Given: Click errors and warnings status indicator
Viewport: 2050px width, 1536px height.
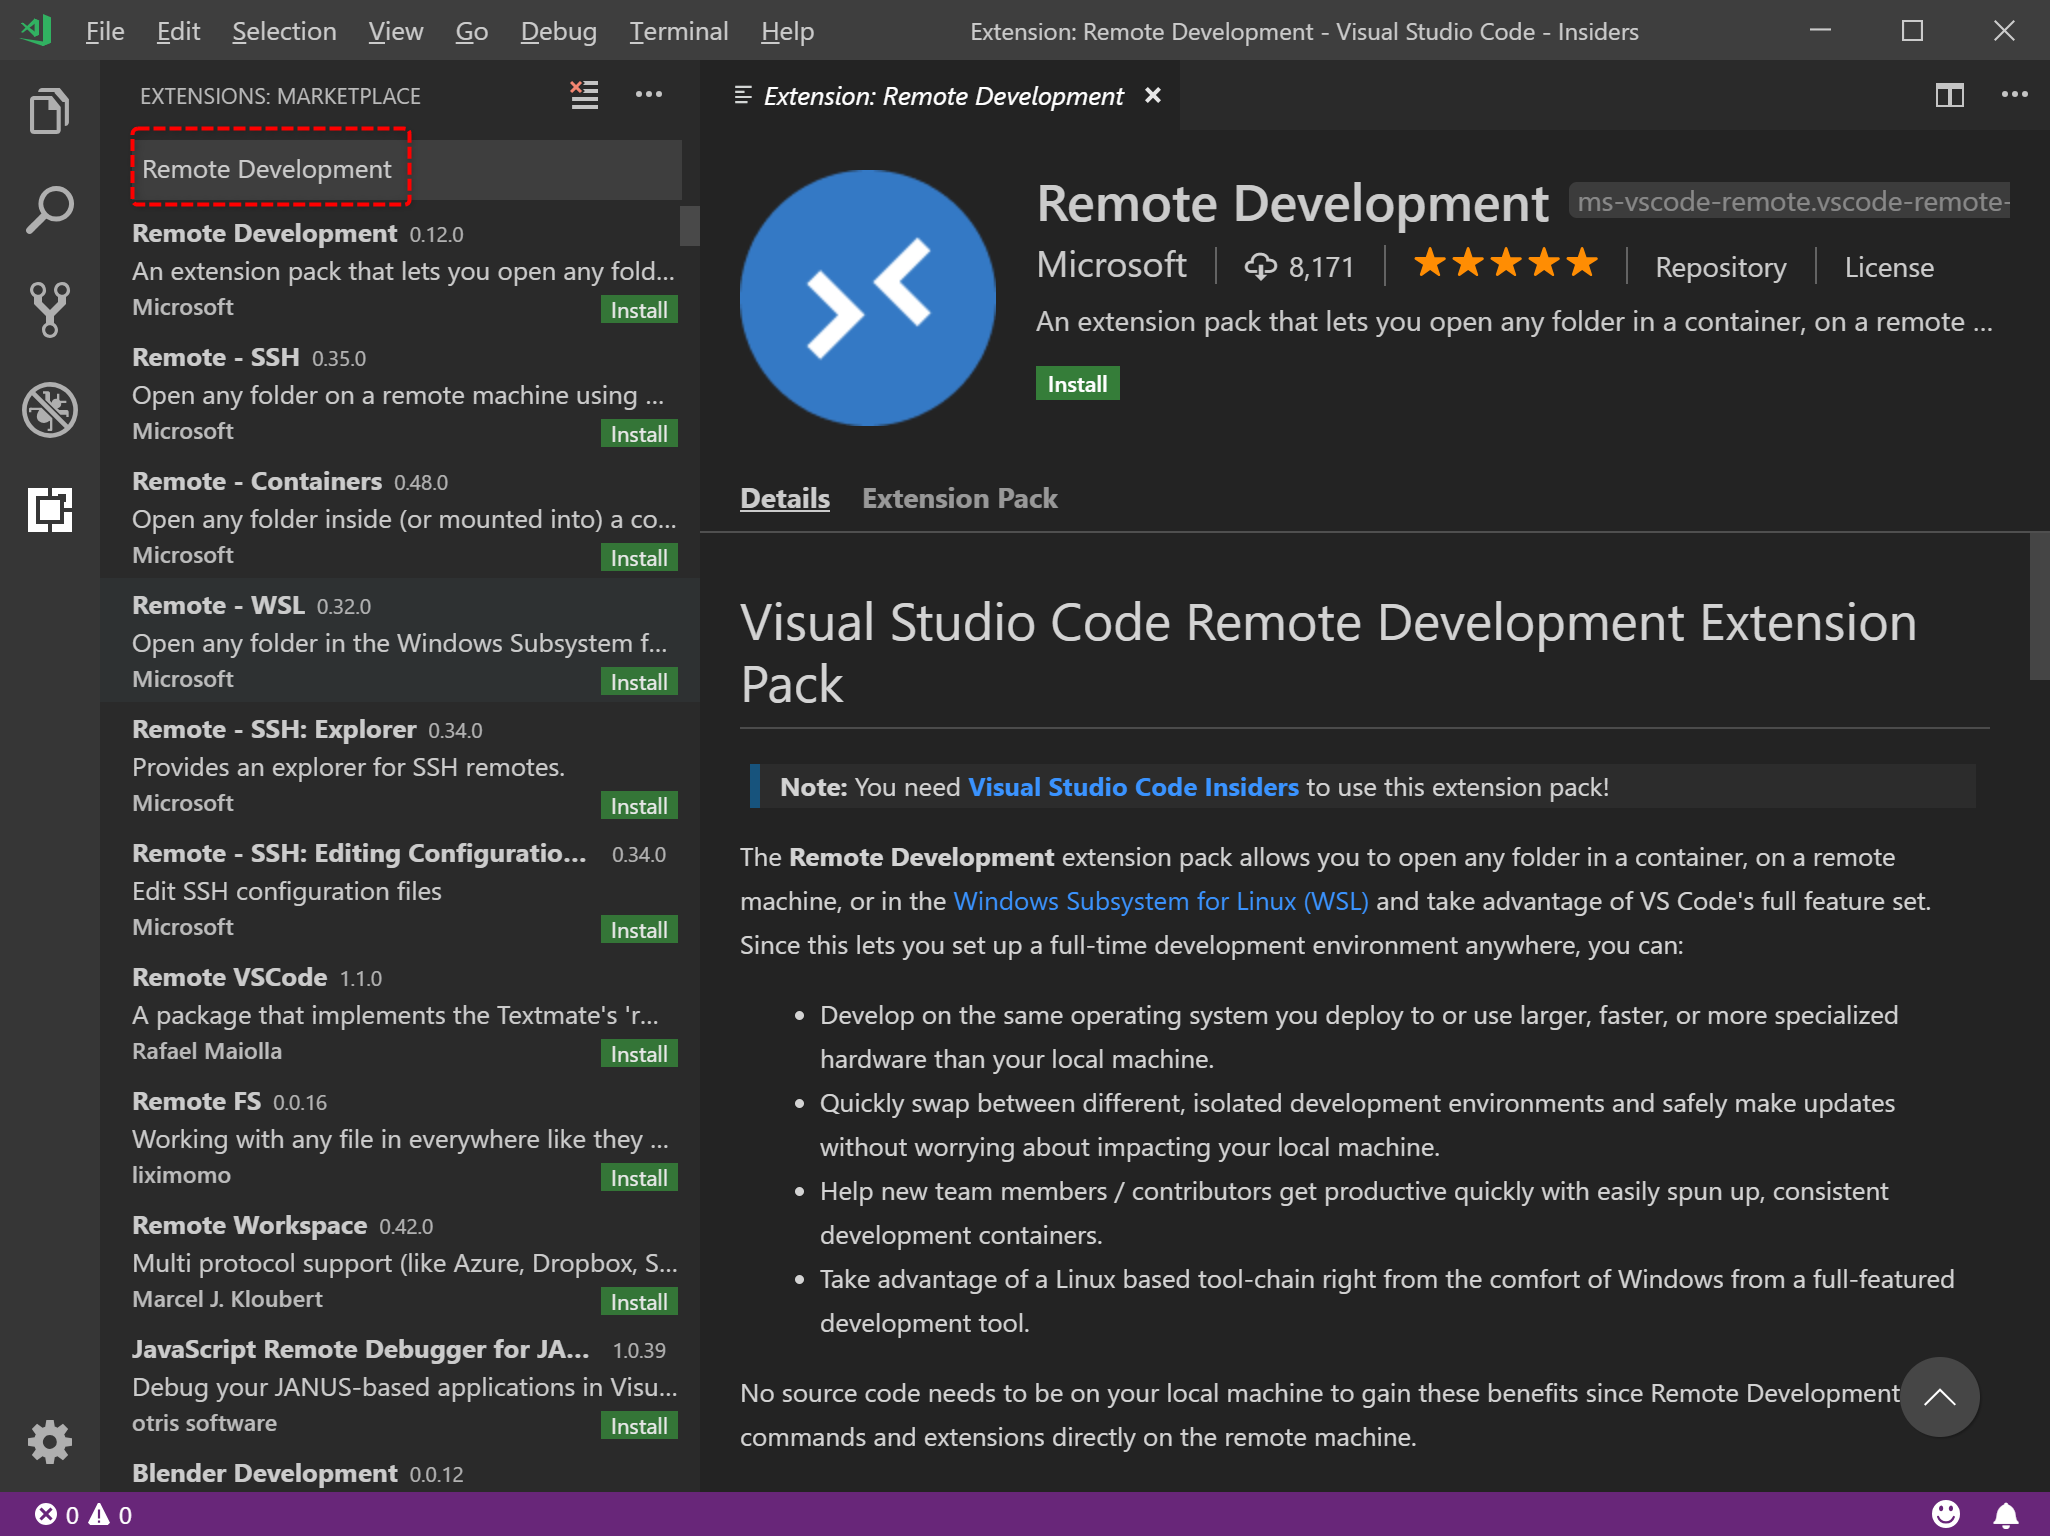Looking at the screenshot, I should (x=83, y=1514).
